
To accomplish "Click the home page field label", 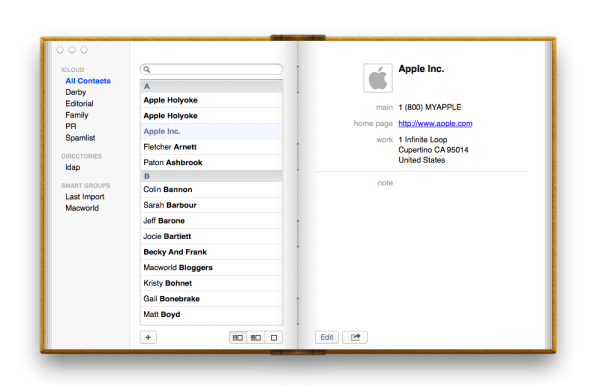I will pyautogui.click(x=373, y=123).
